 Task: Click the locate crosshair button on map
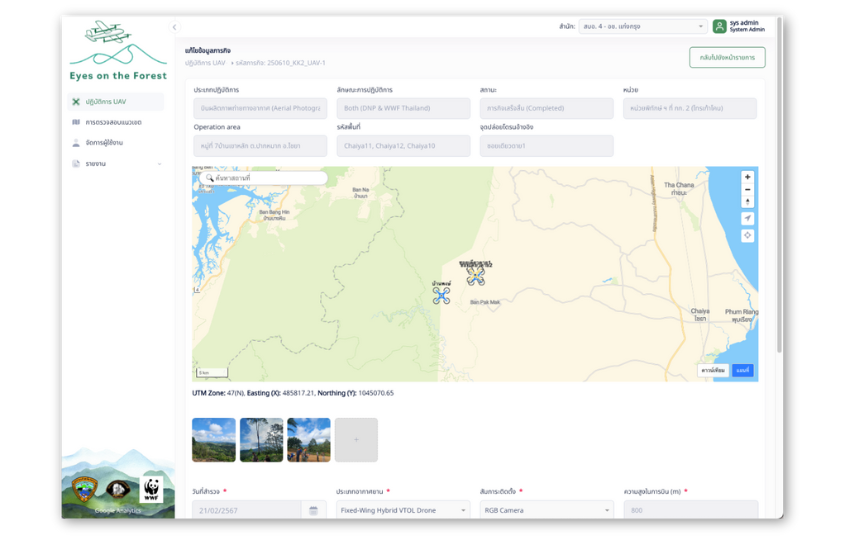click(x=747, y=236)
